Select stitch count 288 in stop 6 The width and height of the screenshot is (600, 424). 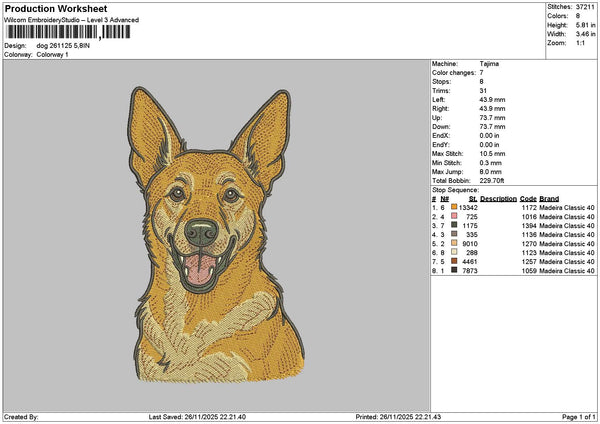pyautogui.click(x=472, y=253)
